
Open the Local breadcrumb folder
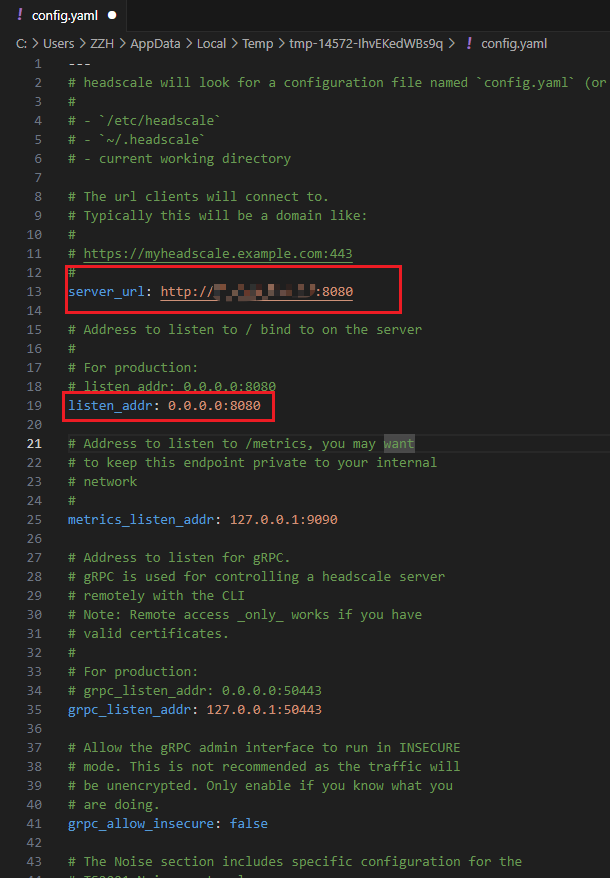211,44
